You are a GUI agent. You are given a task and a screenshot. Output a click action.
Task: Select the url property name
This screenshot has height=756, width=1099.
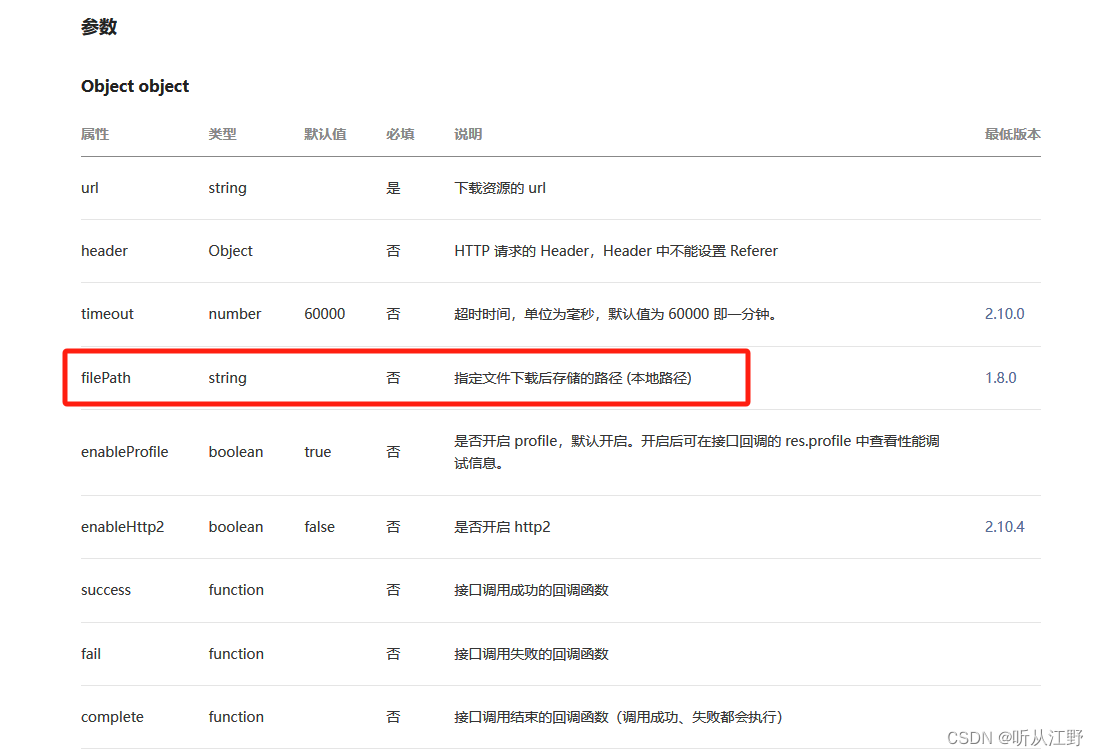click(x=89, y=188)
